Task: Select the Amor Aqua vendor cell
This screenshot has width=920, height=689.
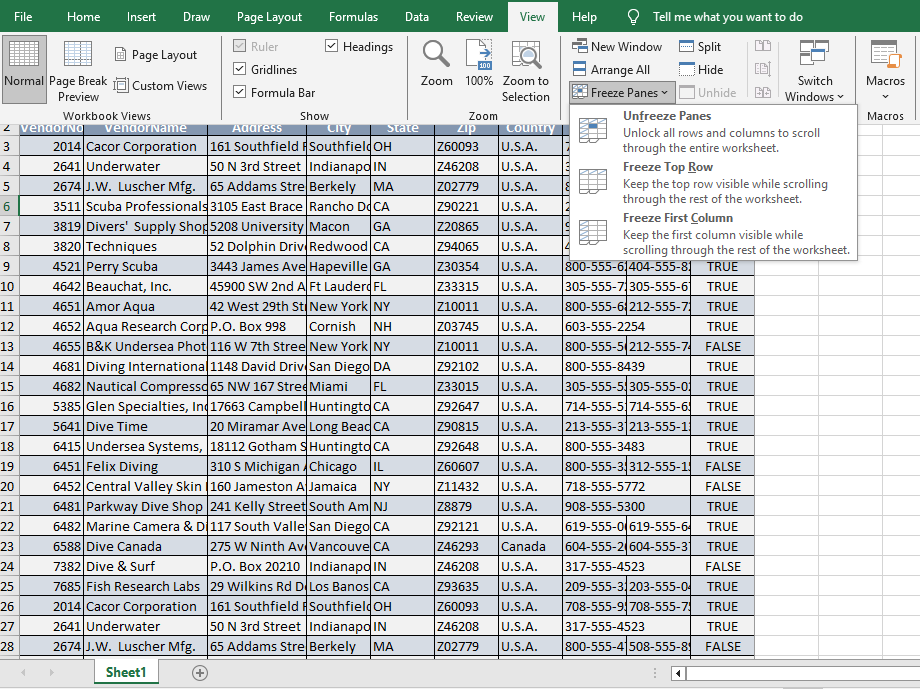Action: coord(146,306)
